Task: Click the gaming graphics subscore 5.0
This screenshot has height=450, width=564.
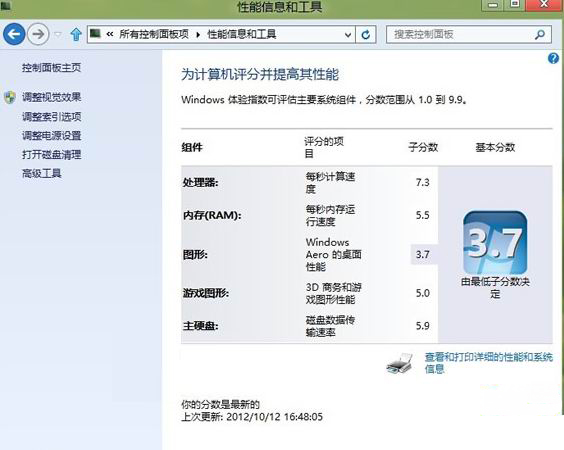Action: [x=423, y=293]
